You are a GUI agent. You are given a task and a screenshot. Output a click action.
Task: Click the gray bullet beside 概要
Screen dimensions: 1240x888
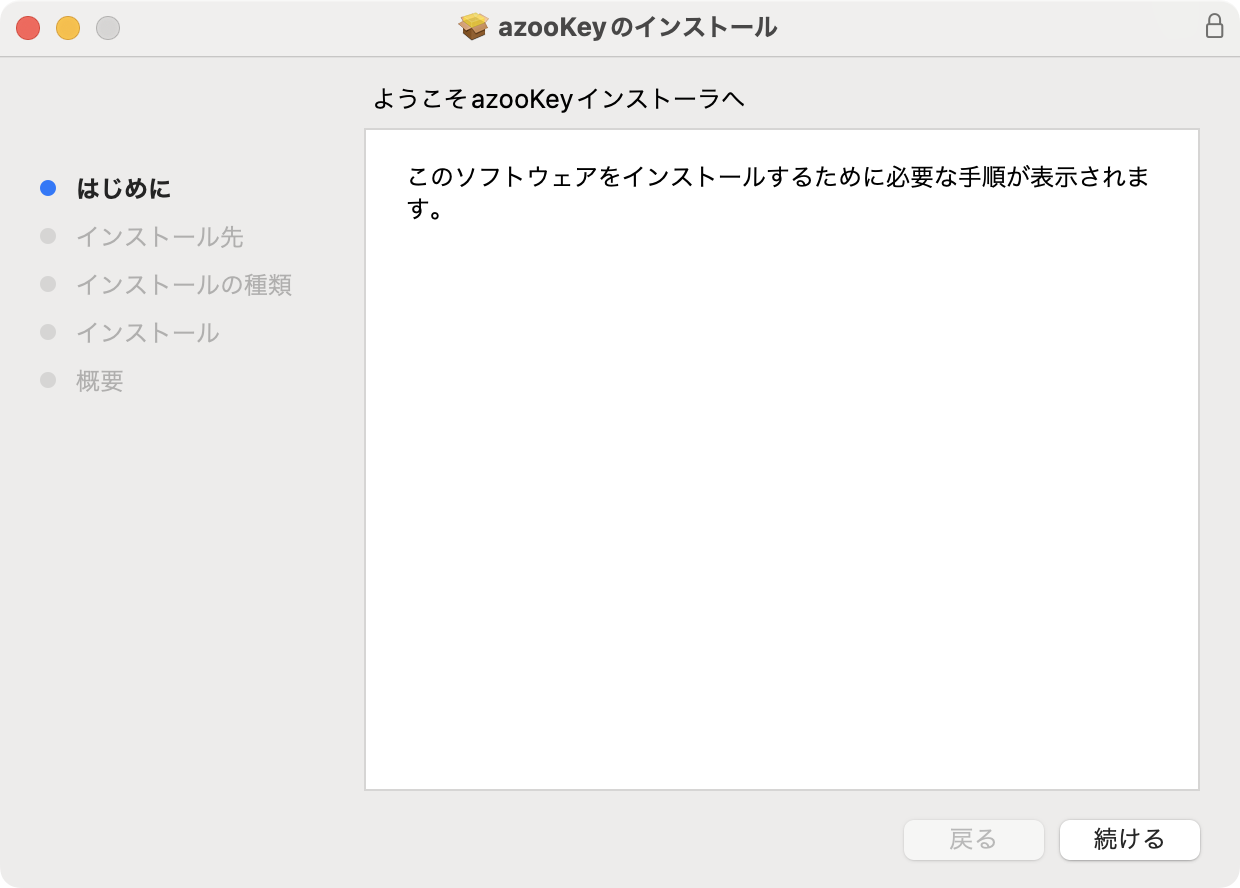(48, 380)
